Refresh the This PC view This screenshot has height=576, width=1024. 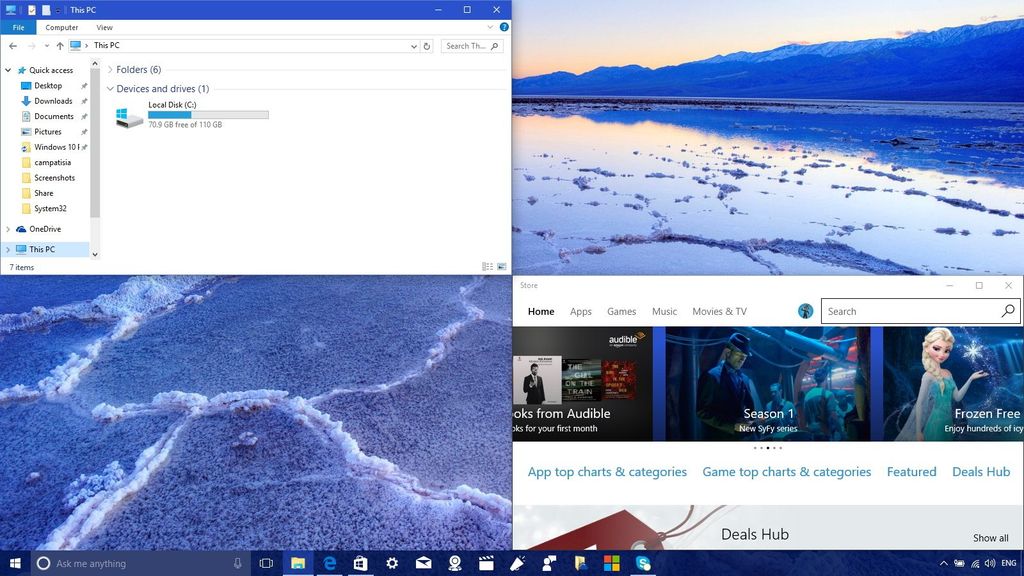click(427, 45)
